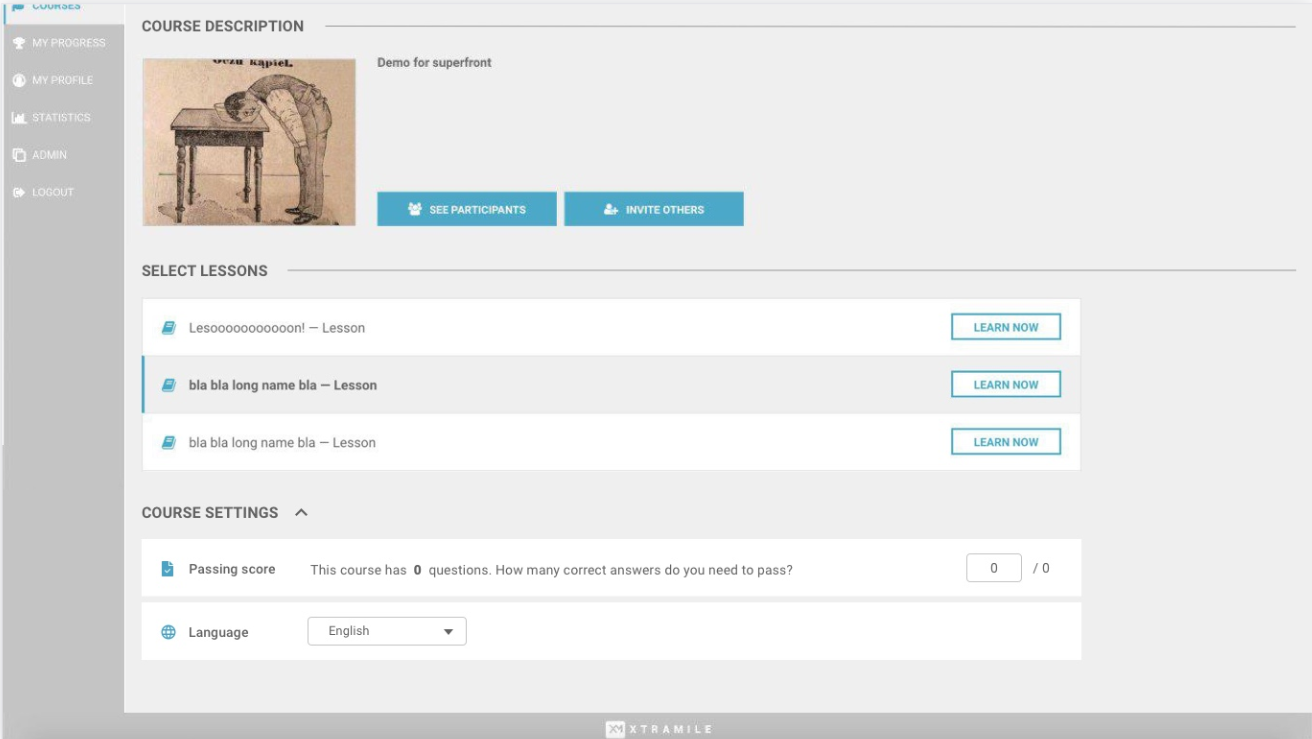Collapse the Course Settings section chevron
This screenshot has height=739, width=1312.
click(x=301, y=512)
